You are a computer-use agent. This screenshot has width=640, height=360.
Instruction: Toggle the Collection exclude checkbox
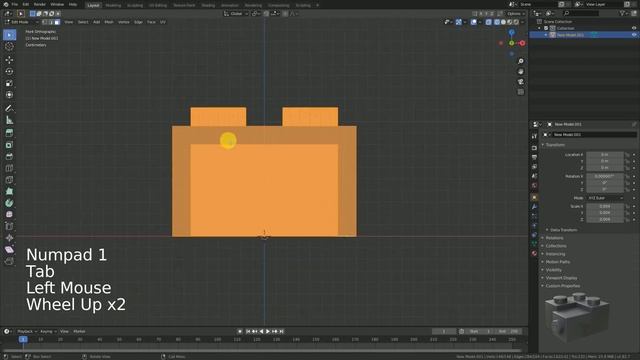[546, 28]
